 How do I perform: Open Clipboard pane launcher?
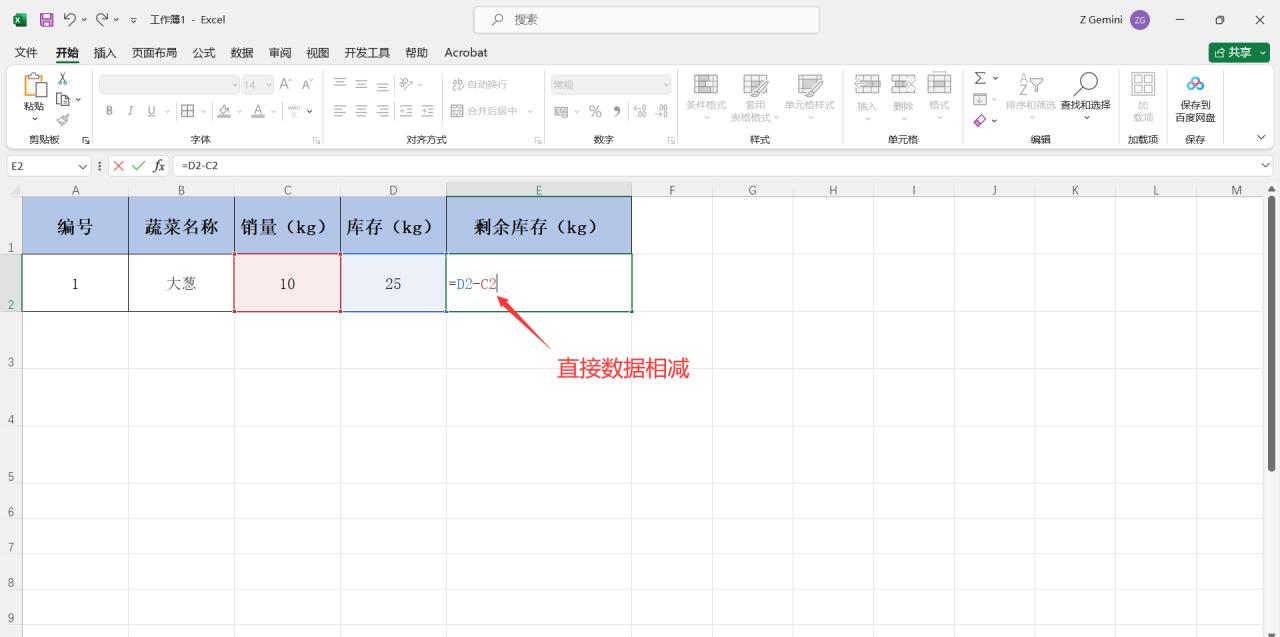85,140
